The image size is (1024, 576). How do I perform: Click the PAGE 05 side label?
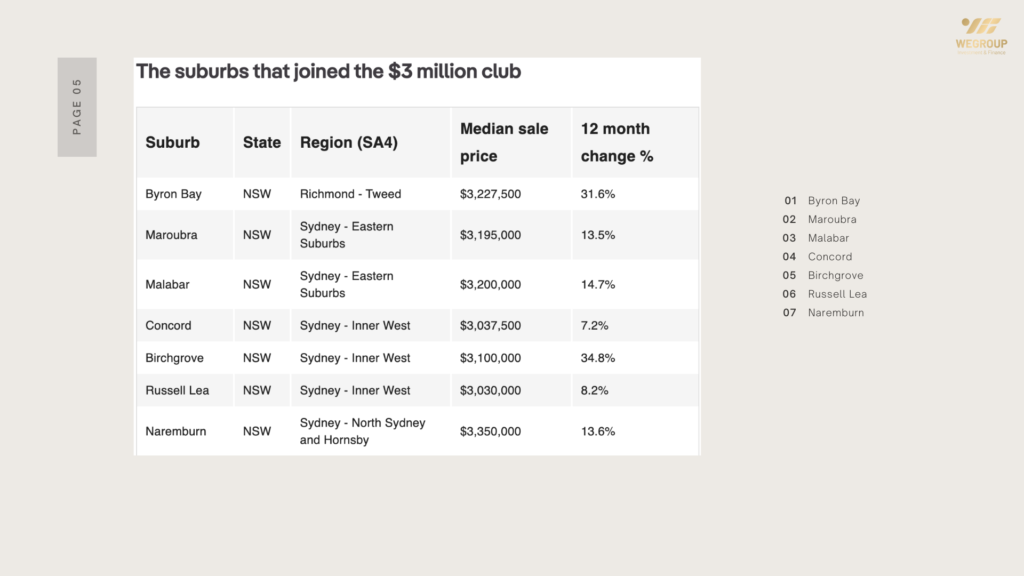(x=77, y=107)
